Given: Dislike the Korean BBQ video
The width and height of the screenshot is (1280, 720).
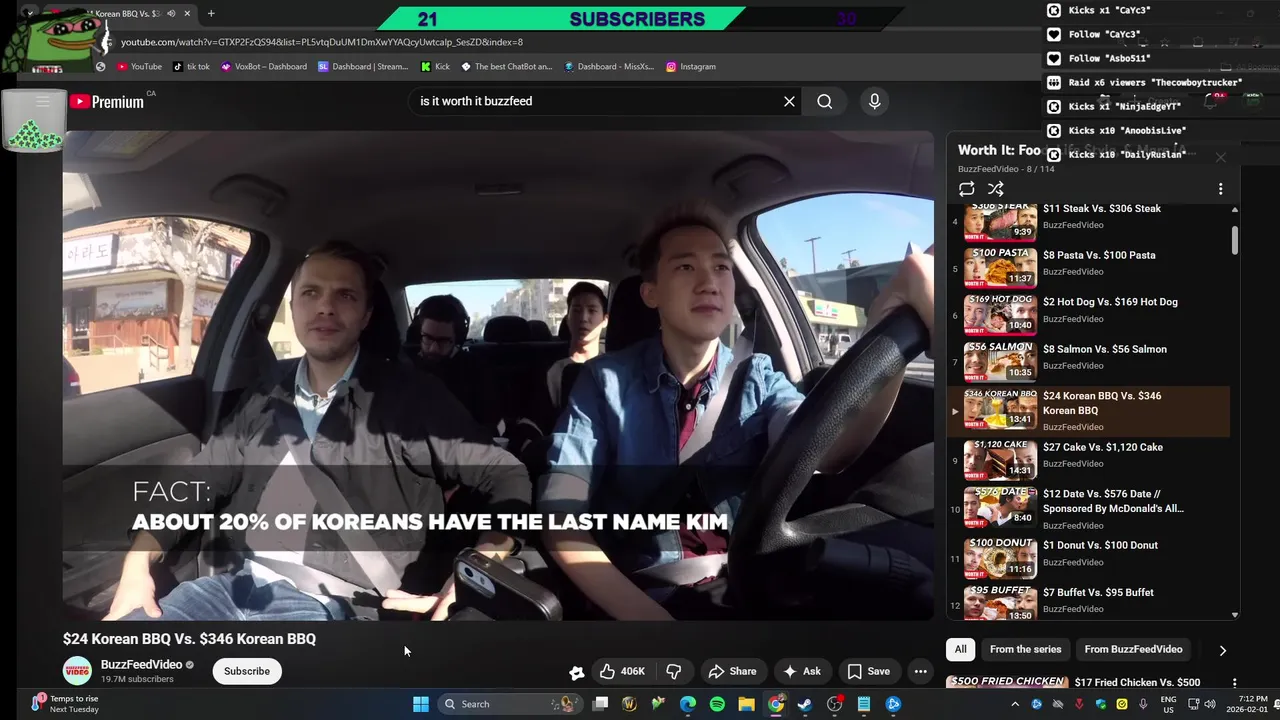Looking at the screenshot, I should pyautogui.click(x=674, y=671).
